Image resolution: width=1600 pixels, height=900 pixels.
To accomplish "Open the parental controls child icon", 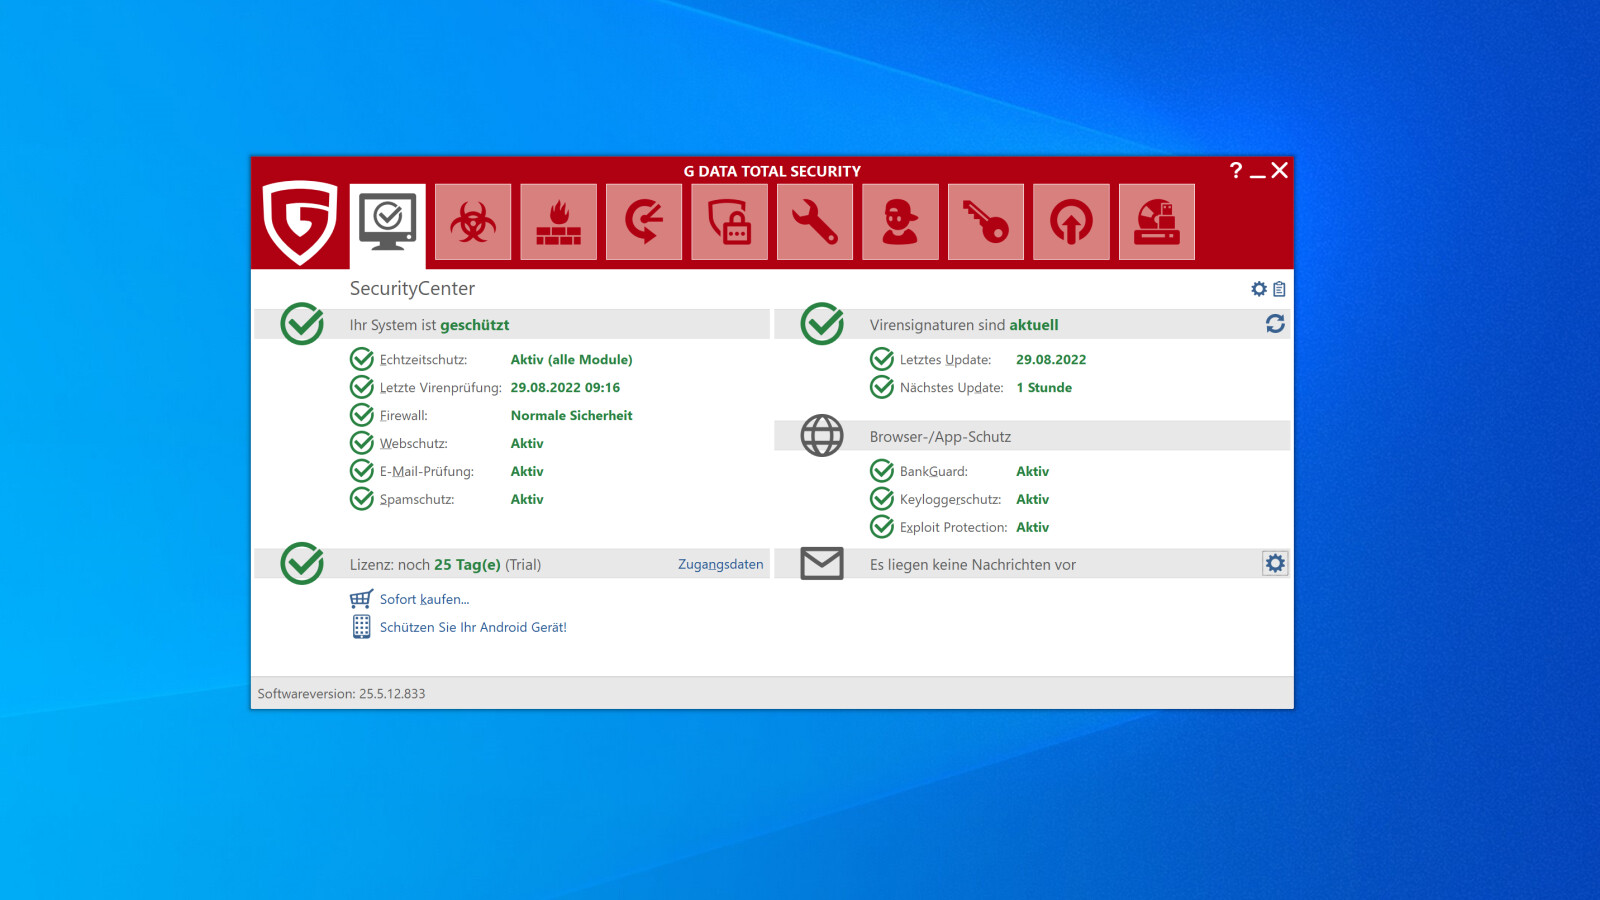I will click(x=900, y=222).
